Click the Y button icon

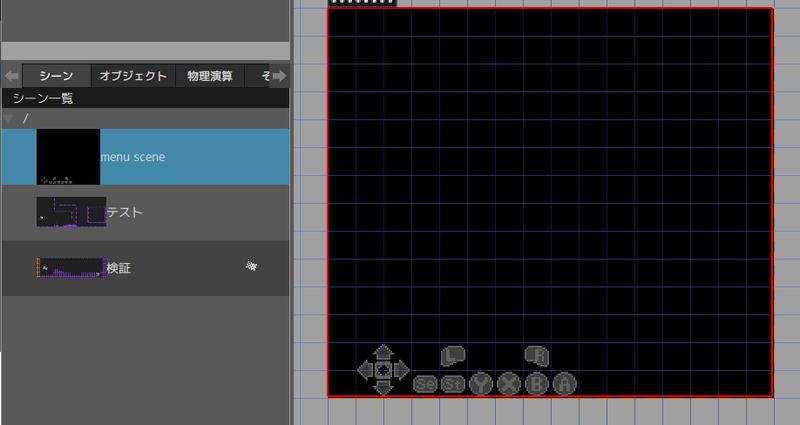[x=481, y=384]
